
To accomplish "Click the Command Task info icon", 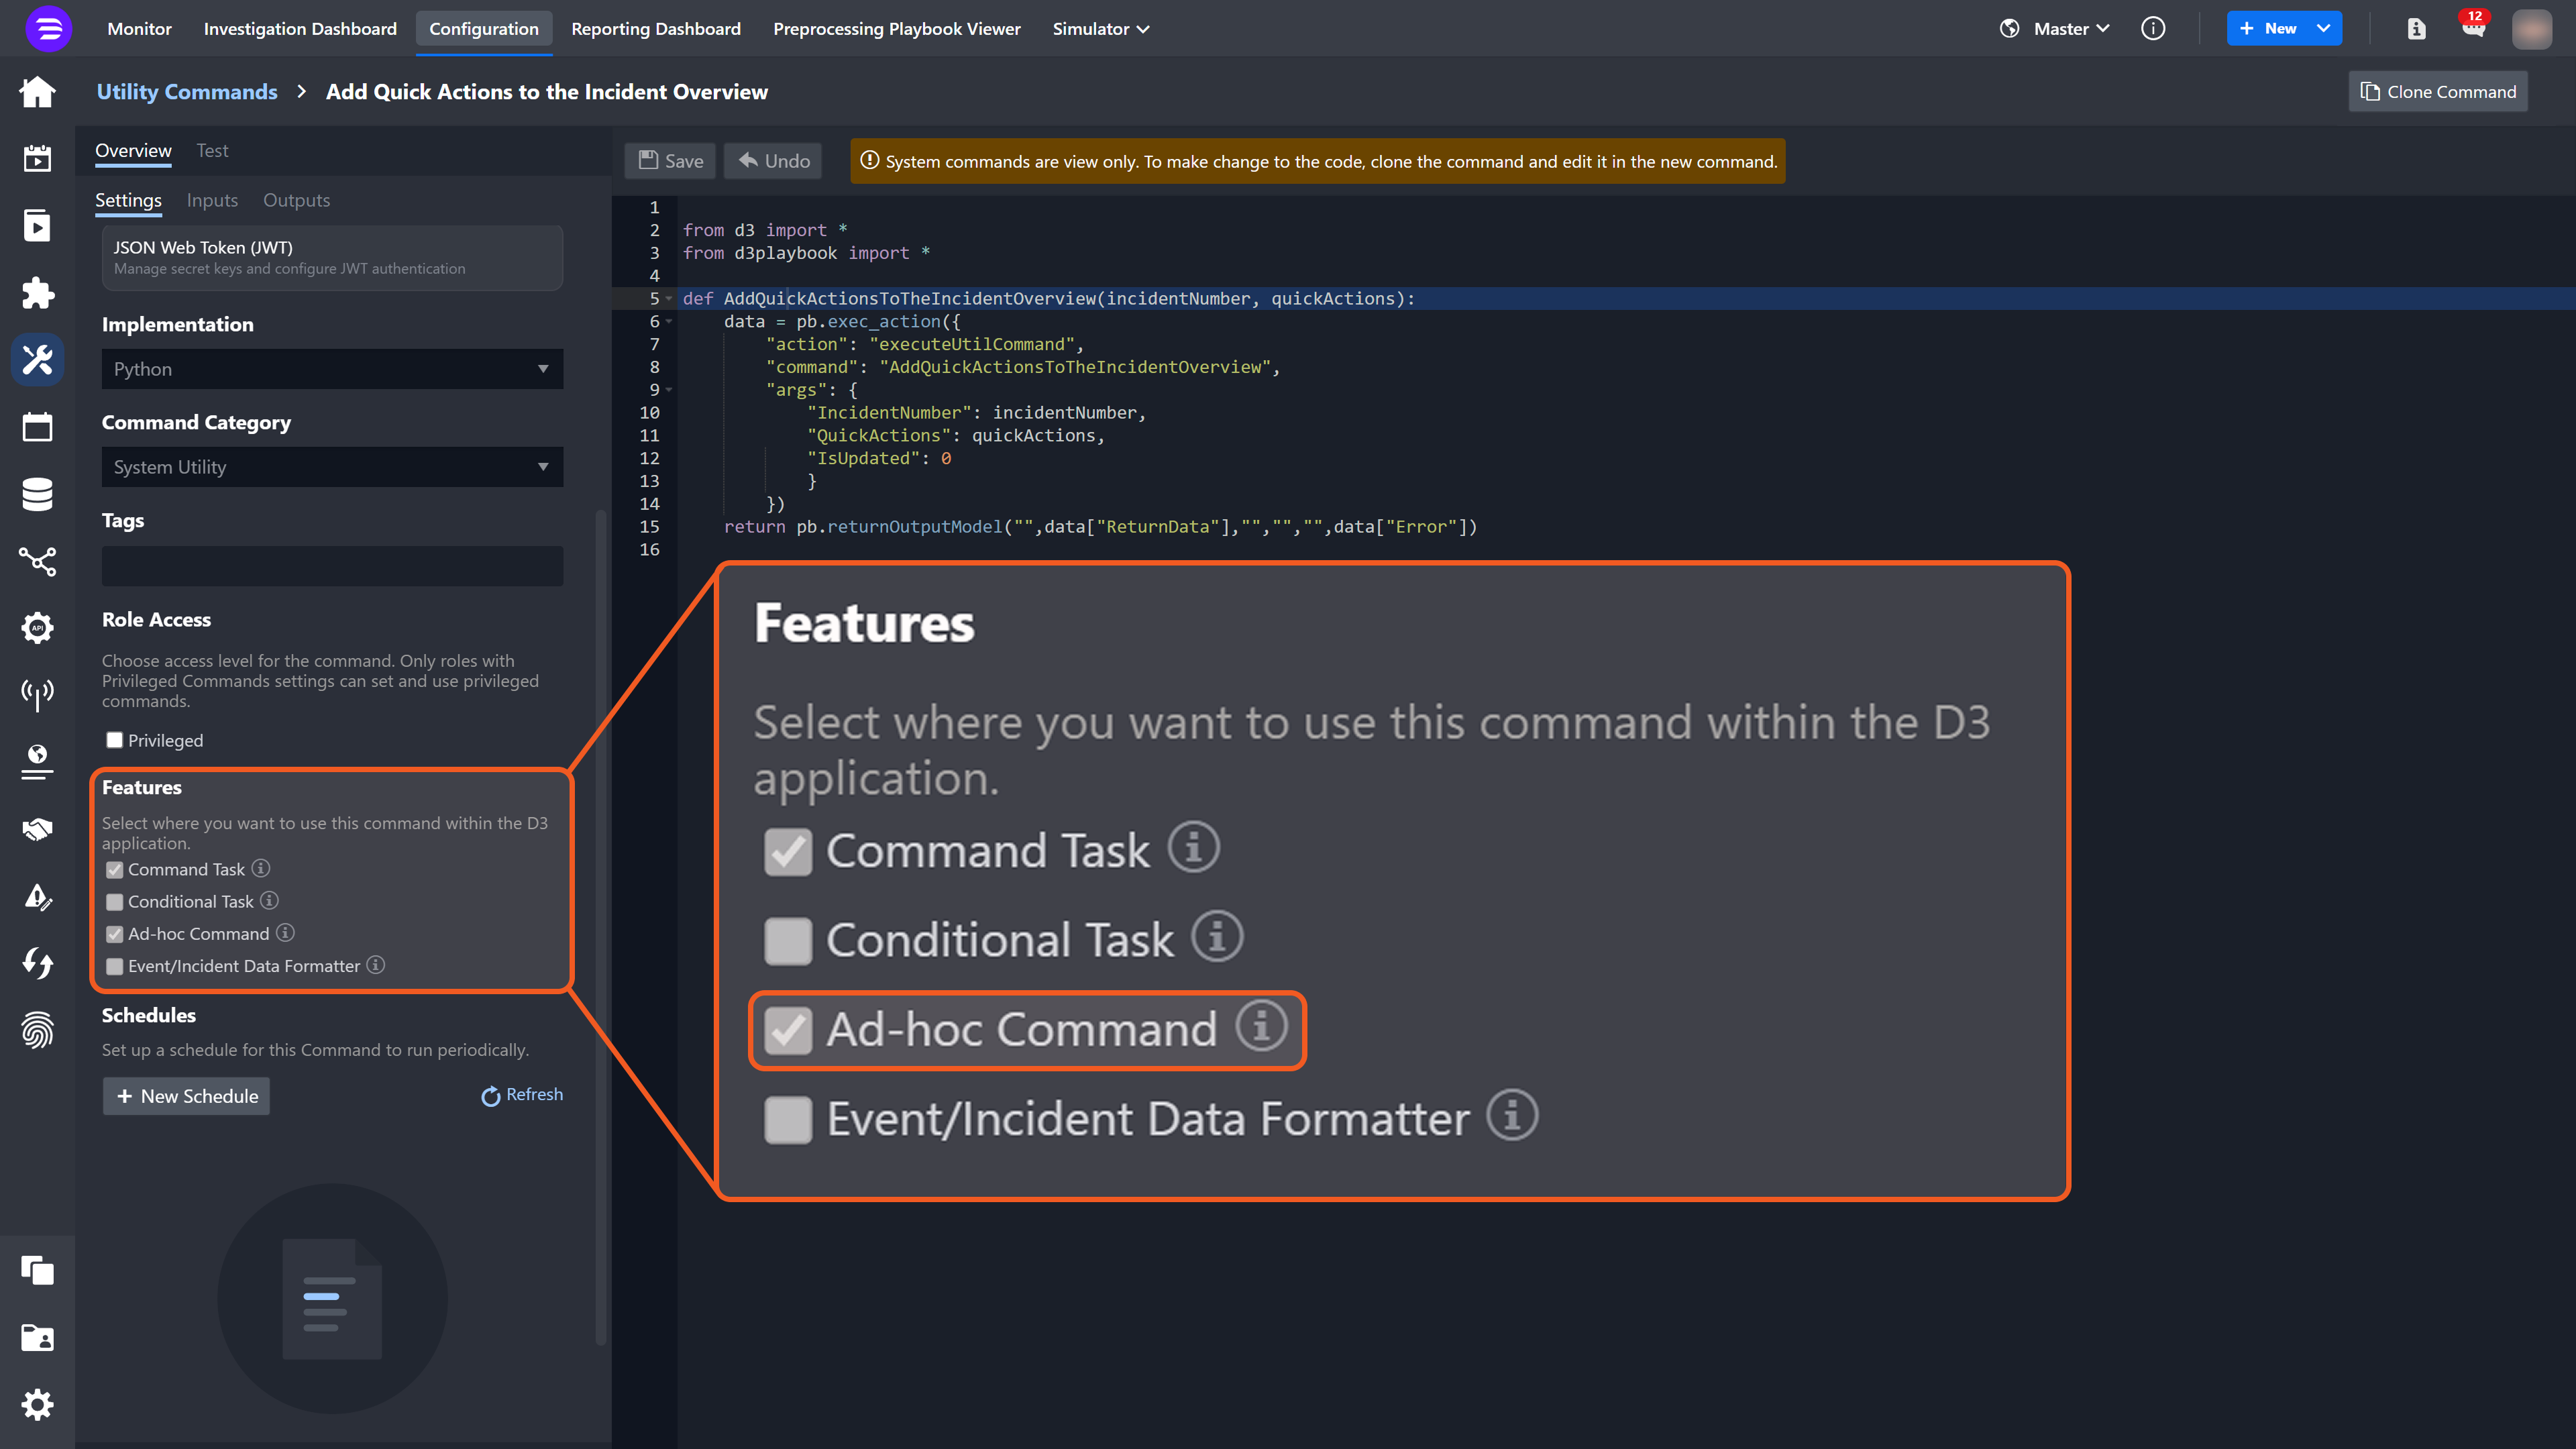I will pyautogui.click(x=261, y=868).
